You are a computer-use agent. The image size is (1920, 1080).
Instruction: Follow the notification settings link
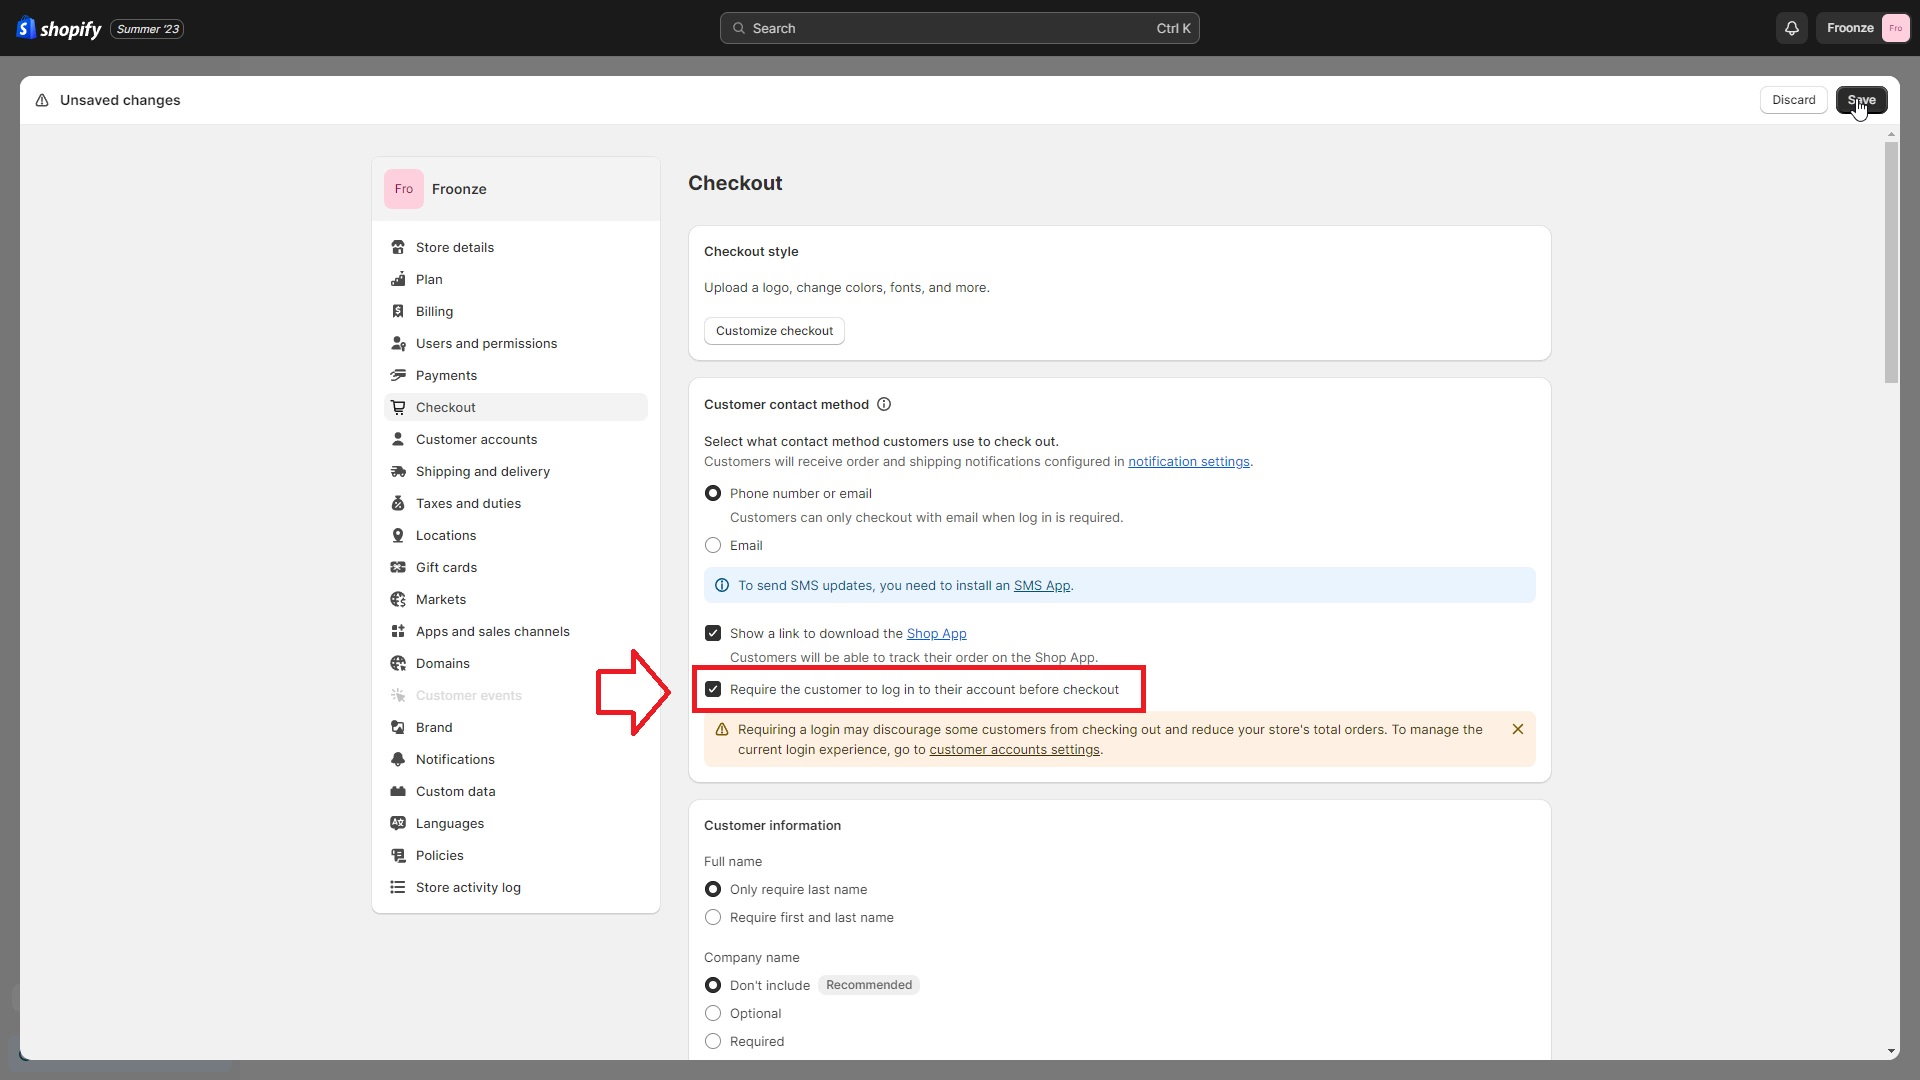(1188, 462)
